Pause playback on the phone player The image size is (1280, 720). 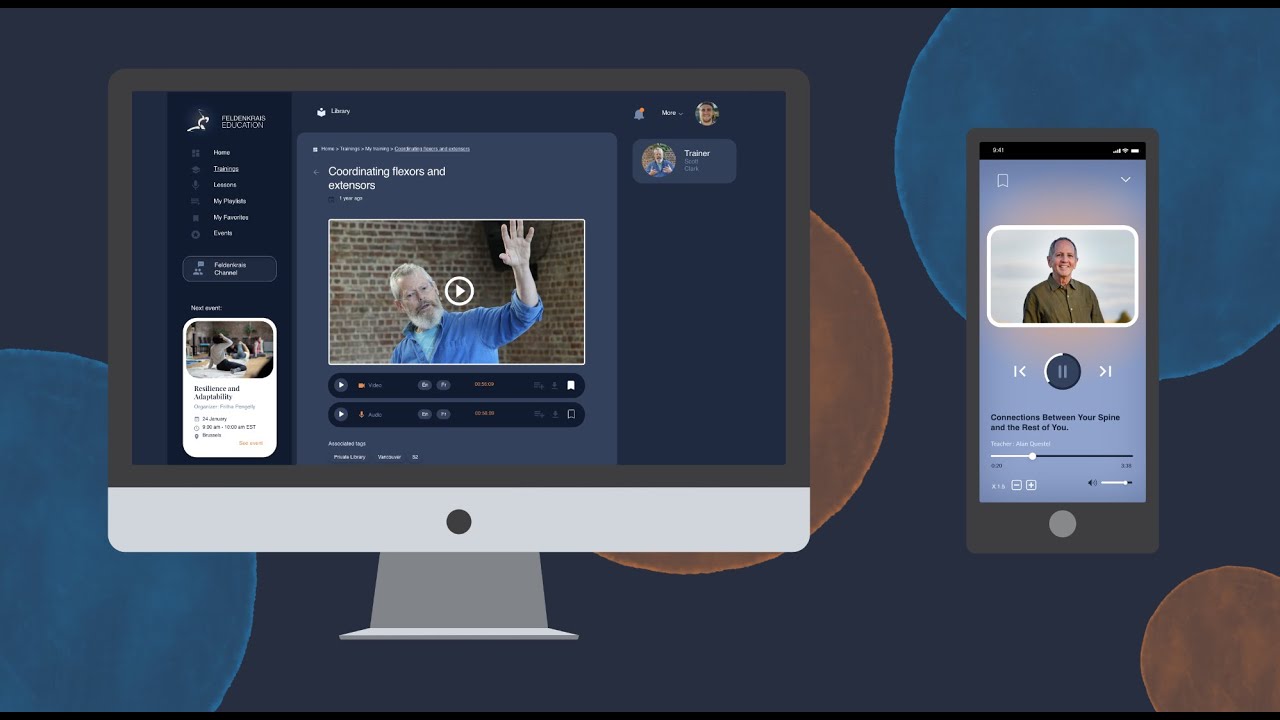click(1062, 372)
